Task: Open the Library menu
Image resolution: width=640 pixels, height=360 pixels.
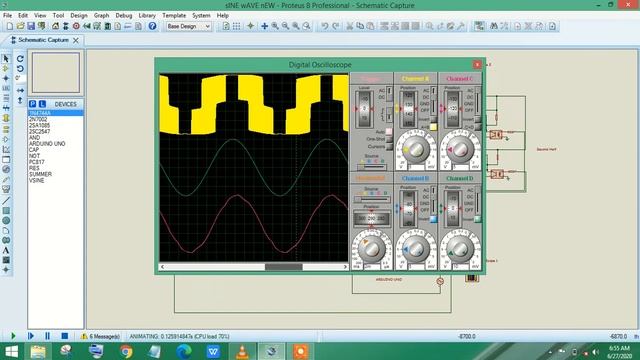Action: 147,16
